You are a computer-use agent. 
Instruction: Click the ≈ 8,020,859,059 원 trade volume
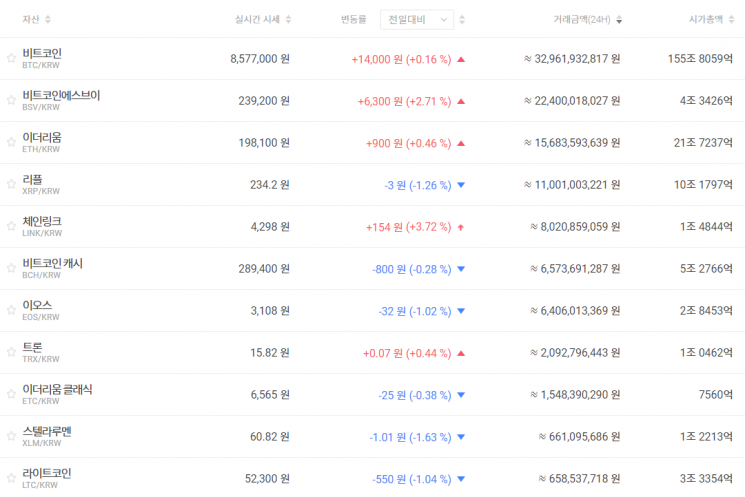(575, 227)
